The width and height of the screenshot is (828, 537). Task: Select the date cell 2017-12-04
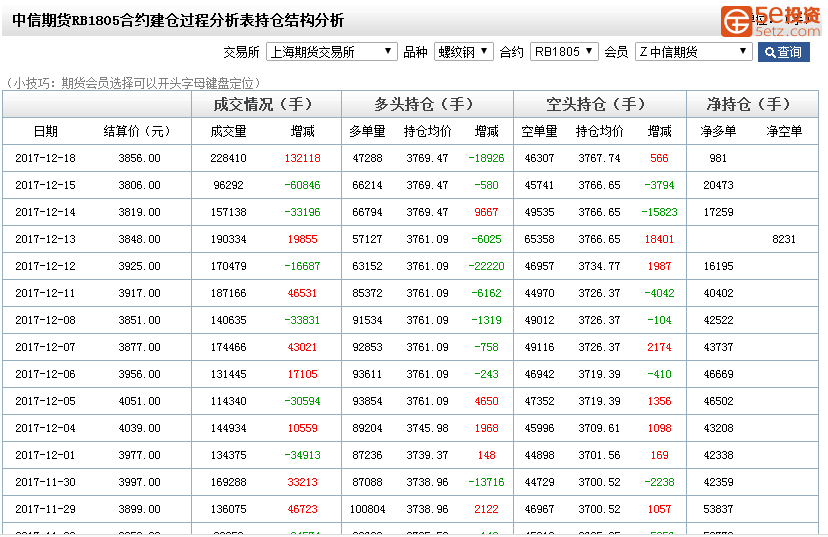45,428
